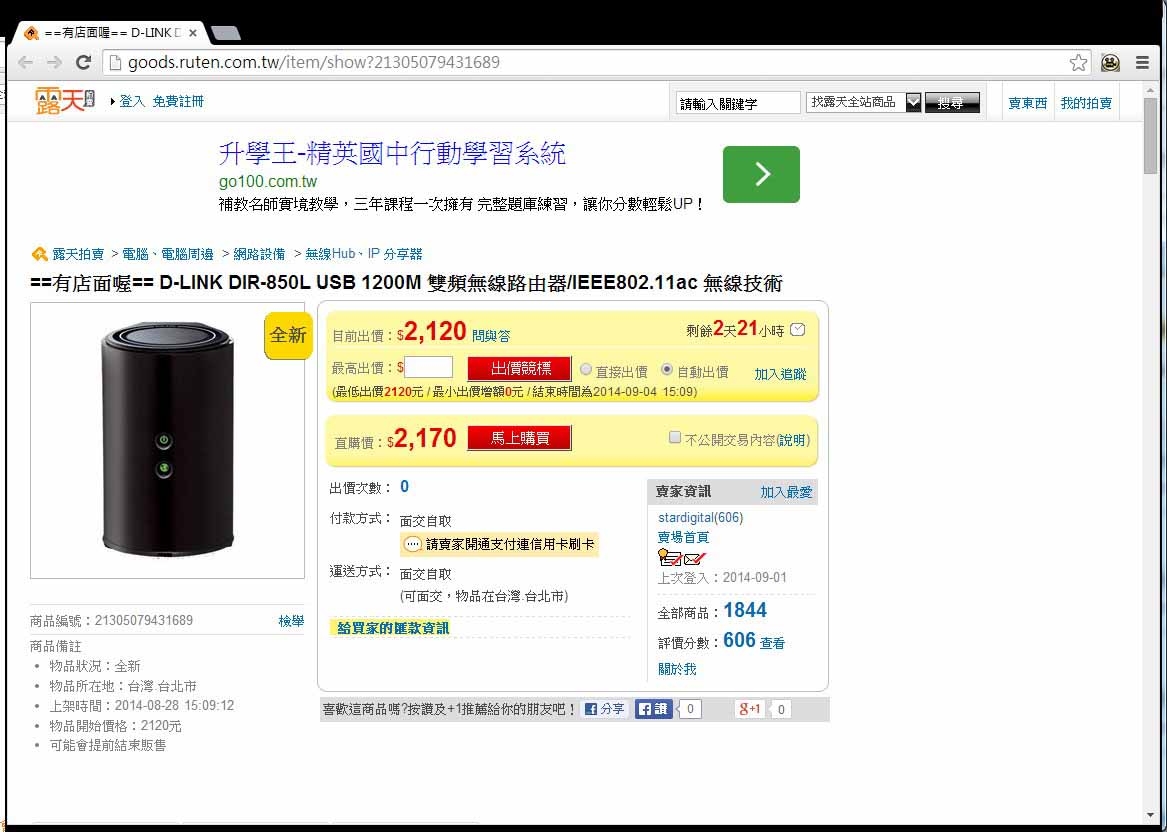Click 查看 next to the rating score
1167x832 pixels.
coord(773,643)
